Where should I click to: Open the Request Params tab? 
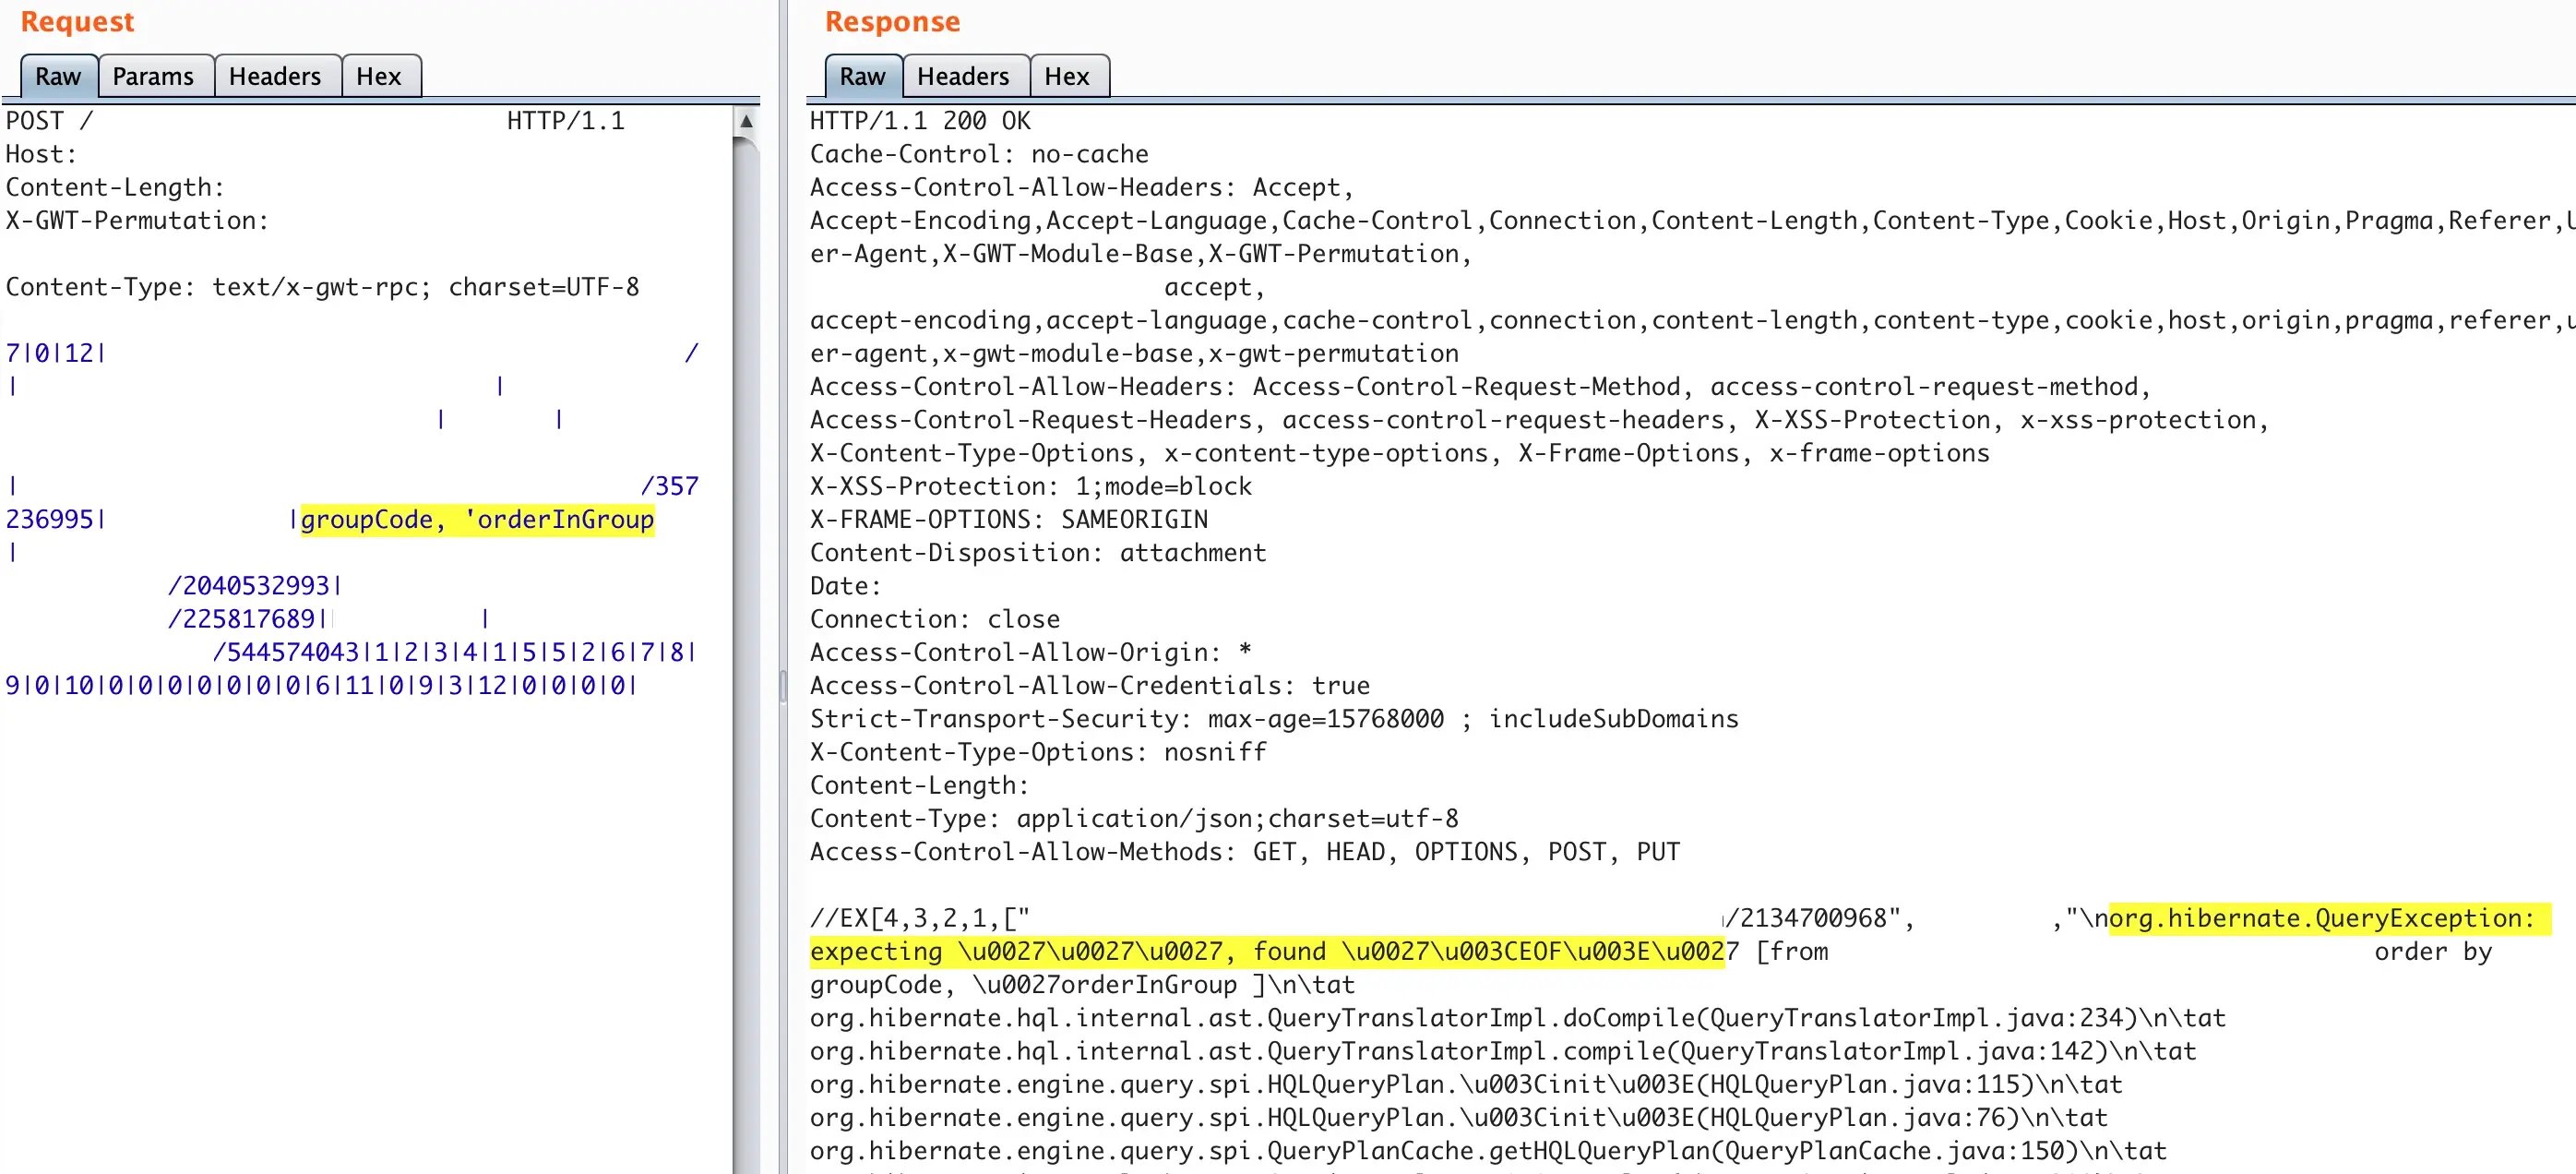tap(153, 76)
